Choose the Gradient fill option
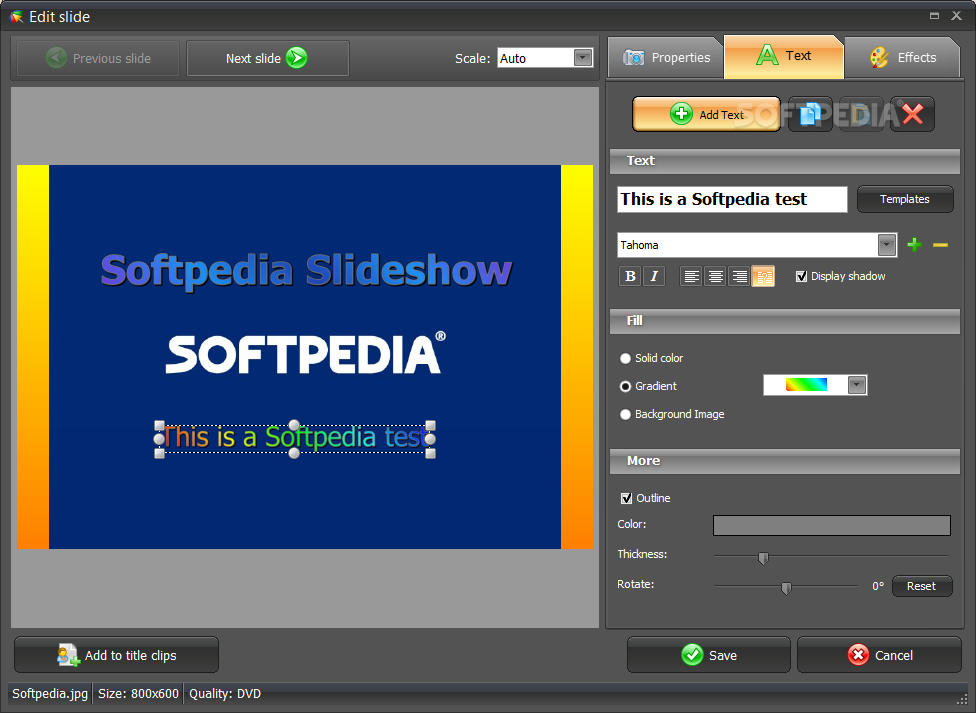Viewport: 976px width, 713px height. (626, 386)
